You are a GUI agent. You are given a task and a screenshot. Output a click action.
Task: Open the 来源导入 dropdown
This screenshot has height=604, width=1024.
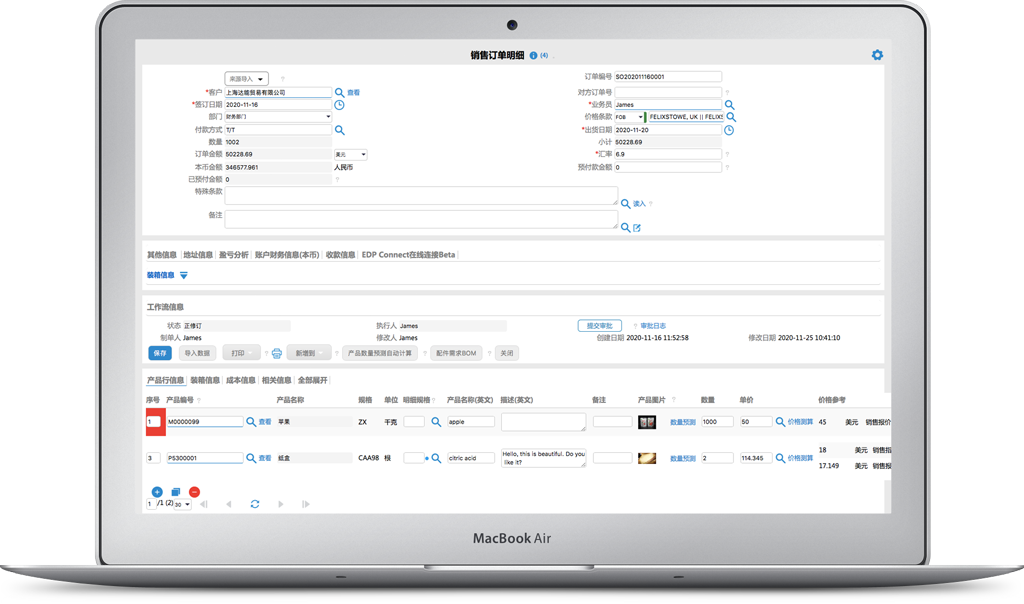point(246,78)
